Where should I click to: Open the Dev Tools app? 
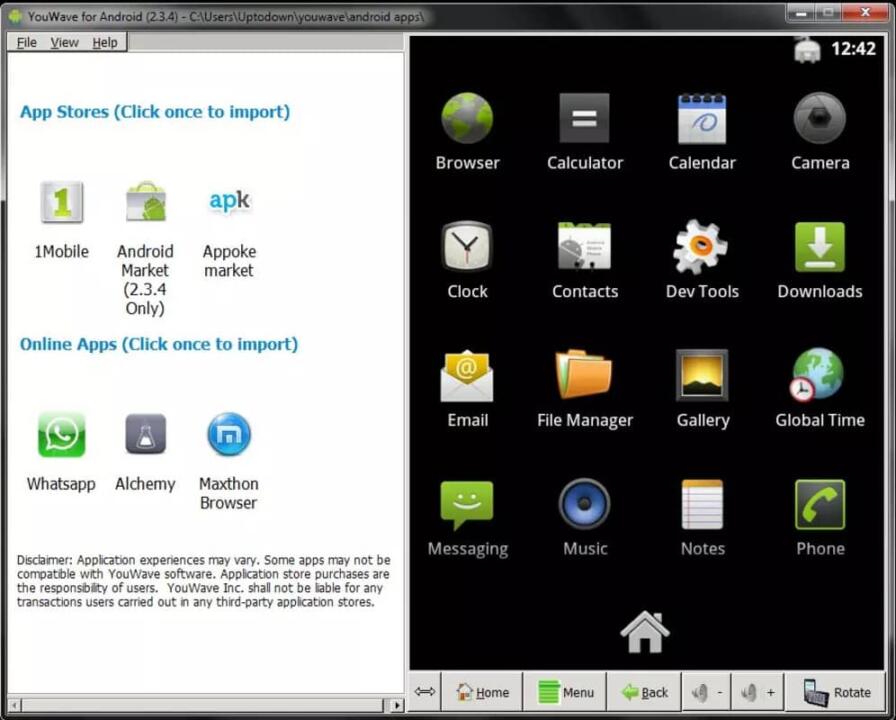(701, 249)
